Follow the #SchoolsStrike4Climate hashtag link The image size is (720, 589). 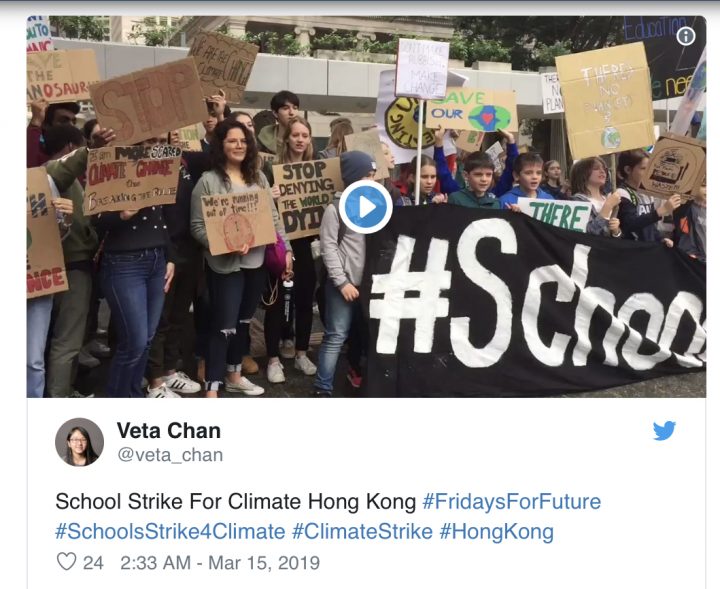click(x=168, y=531)
